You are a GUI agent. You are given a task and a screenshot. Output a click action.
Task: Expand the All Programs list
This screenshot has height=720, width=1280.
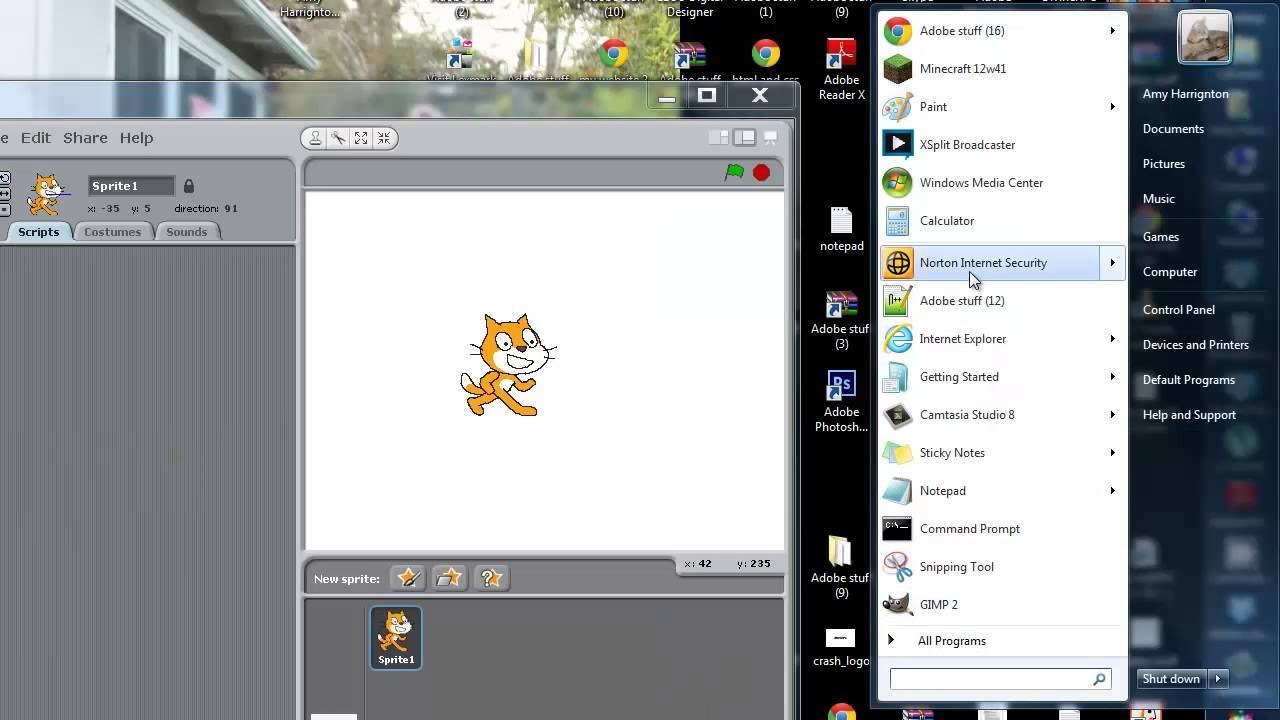click(1003, 641)
